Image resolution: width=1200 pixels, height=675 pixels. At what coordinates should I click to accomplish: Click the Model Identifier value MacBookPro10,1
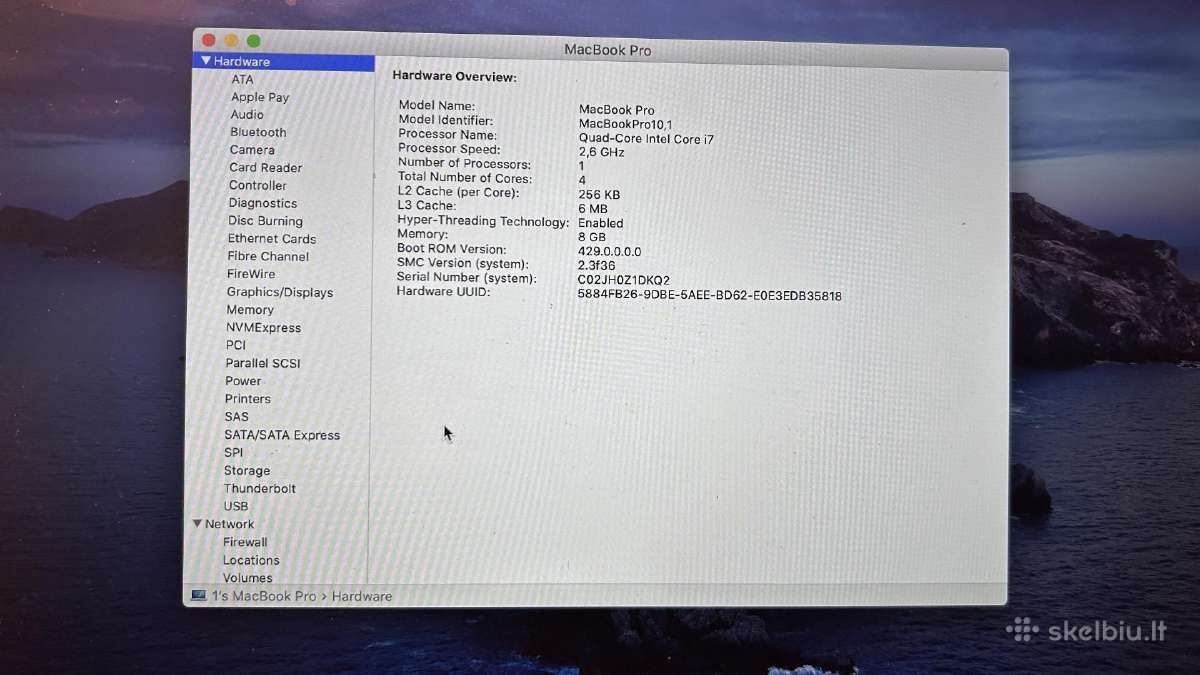click(626, 124)
